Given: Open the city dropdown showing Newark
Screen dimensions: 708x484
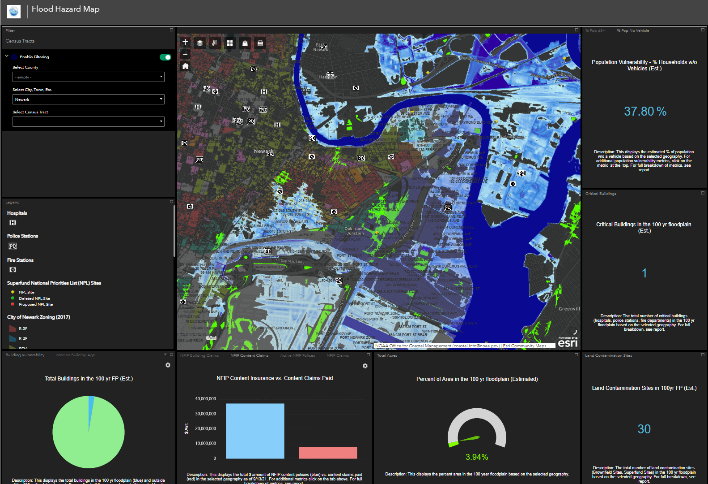Looking at the screenshot, I should point(88,99).
